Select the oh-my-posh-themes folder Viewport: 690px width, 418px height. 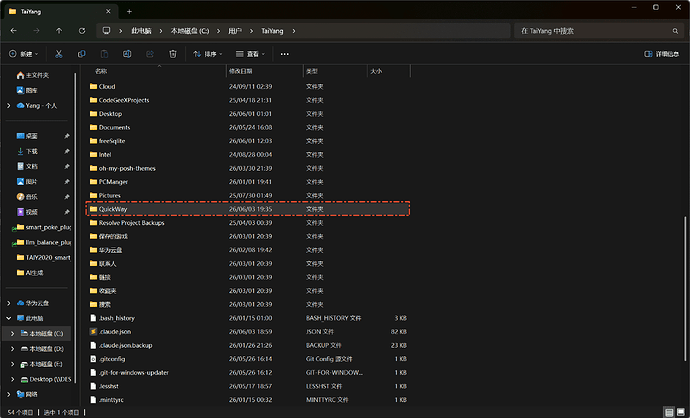coord(248,168)
